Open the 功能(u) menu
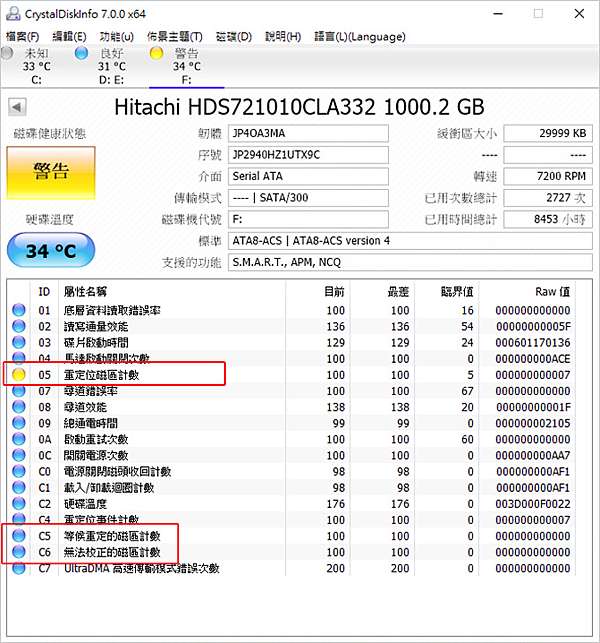600x643 pixels. tap(117, 36)
